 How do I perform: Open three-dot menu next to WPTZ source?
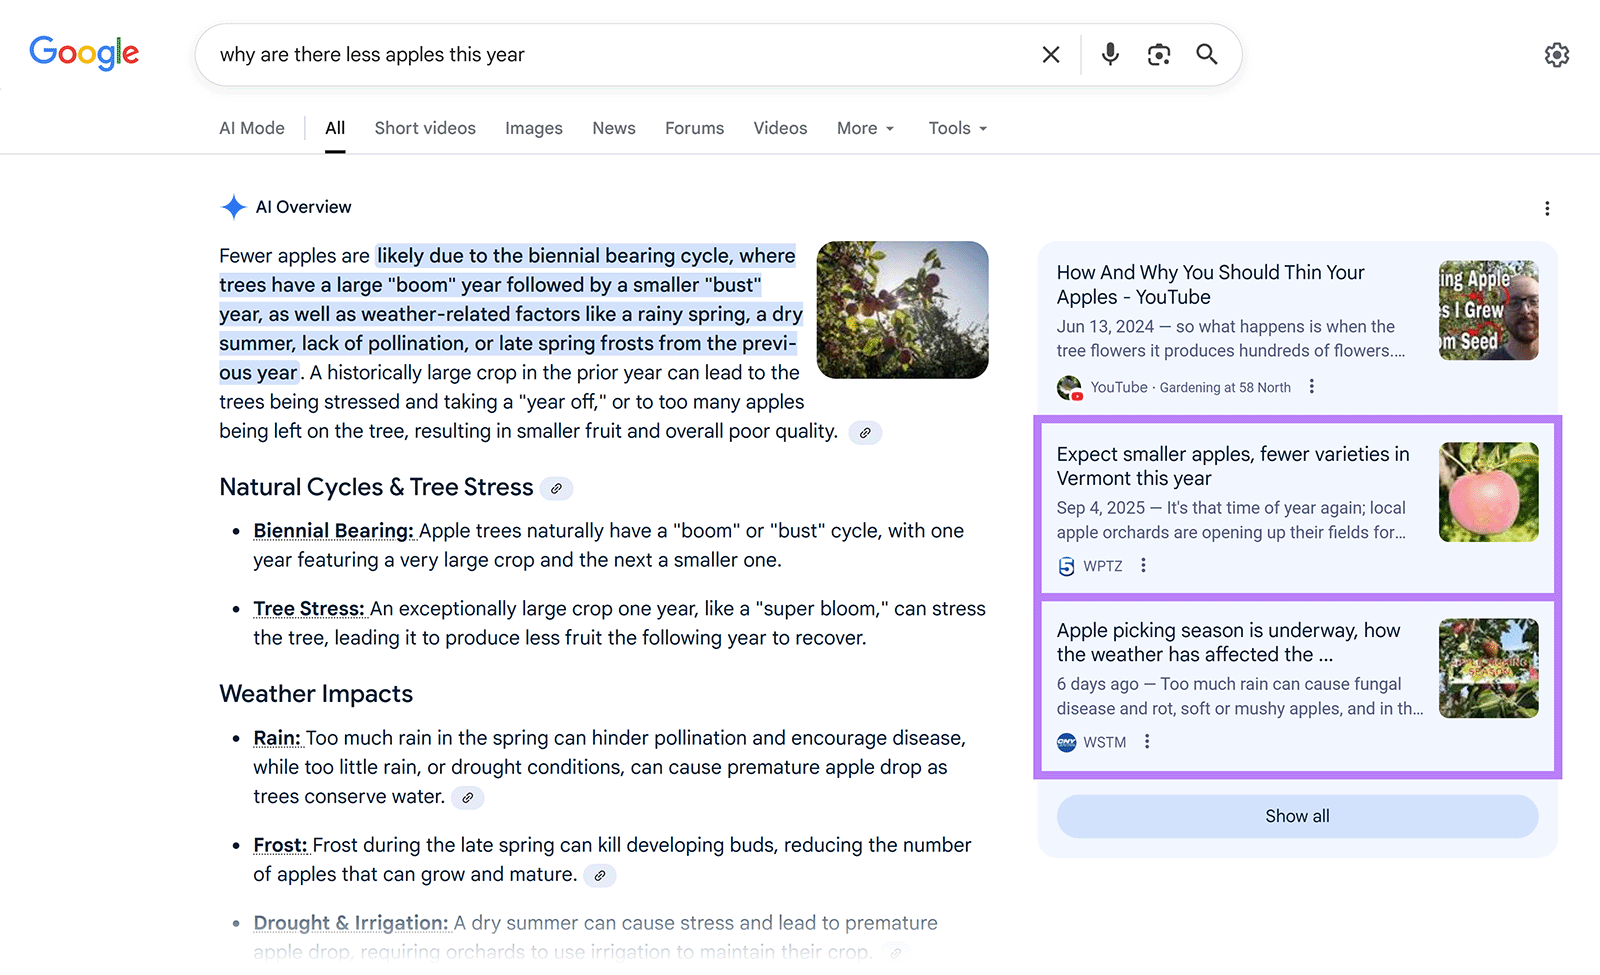pos(1143,566)
